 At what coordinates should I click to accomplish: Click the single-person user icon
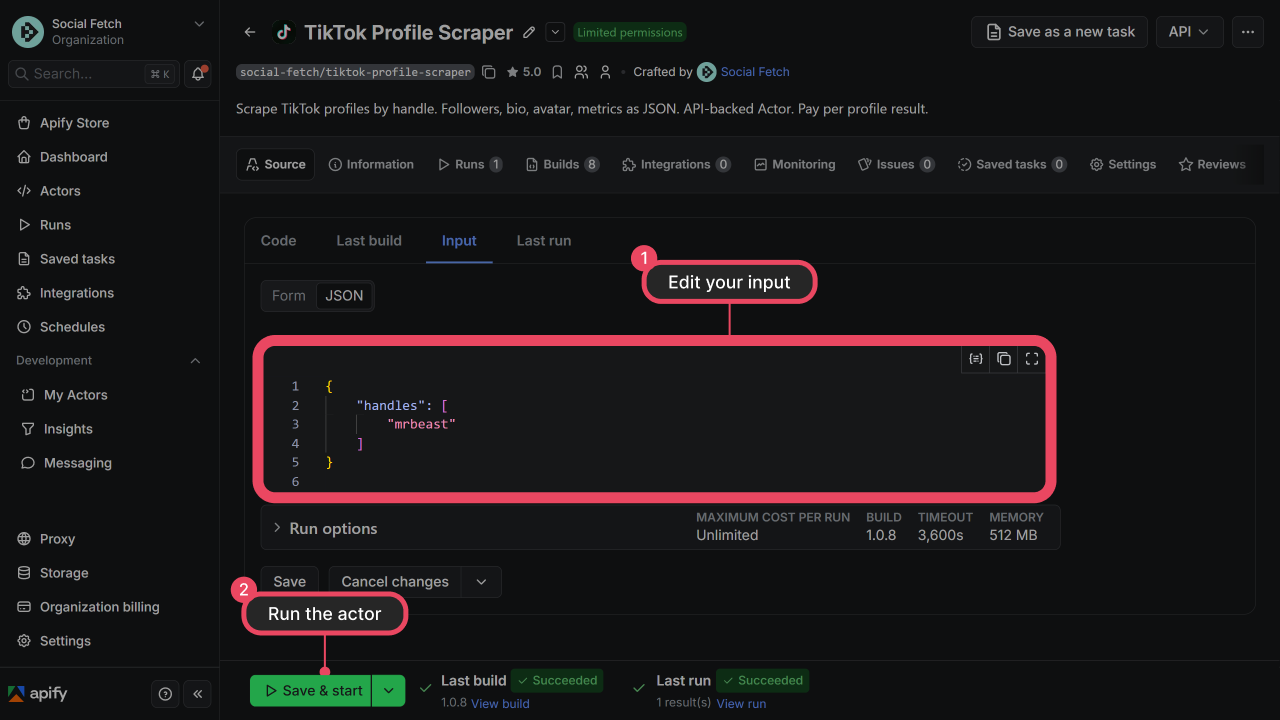click(x=605, y=72)
